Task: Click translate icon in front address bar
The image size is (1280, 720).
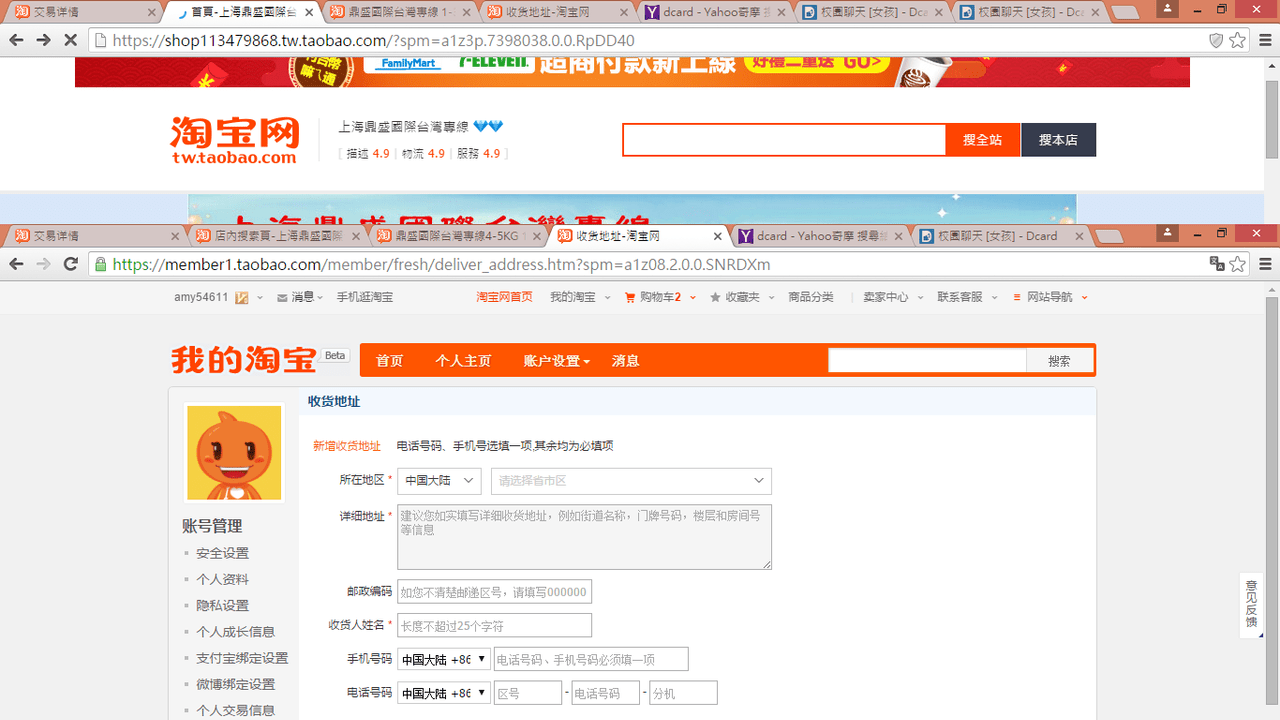Action: click(1216, 264)
